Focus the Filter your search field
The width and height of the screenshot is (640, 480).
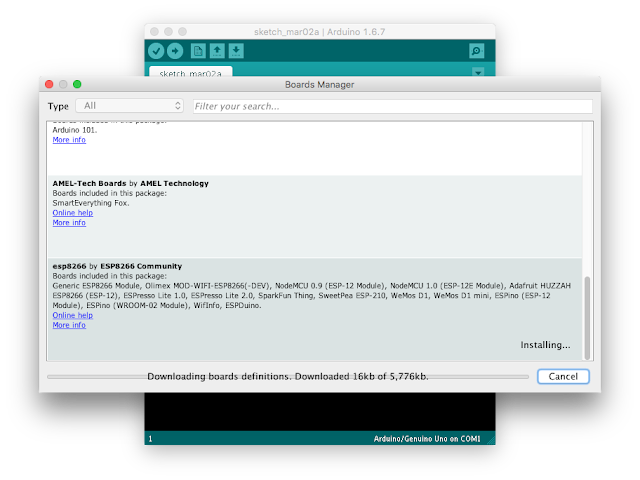393,107
